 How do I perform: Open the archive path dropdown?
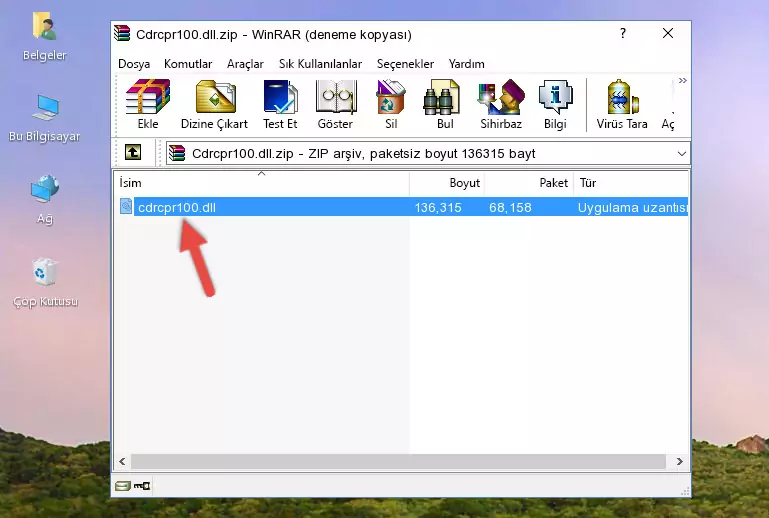681,154
